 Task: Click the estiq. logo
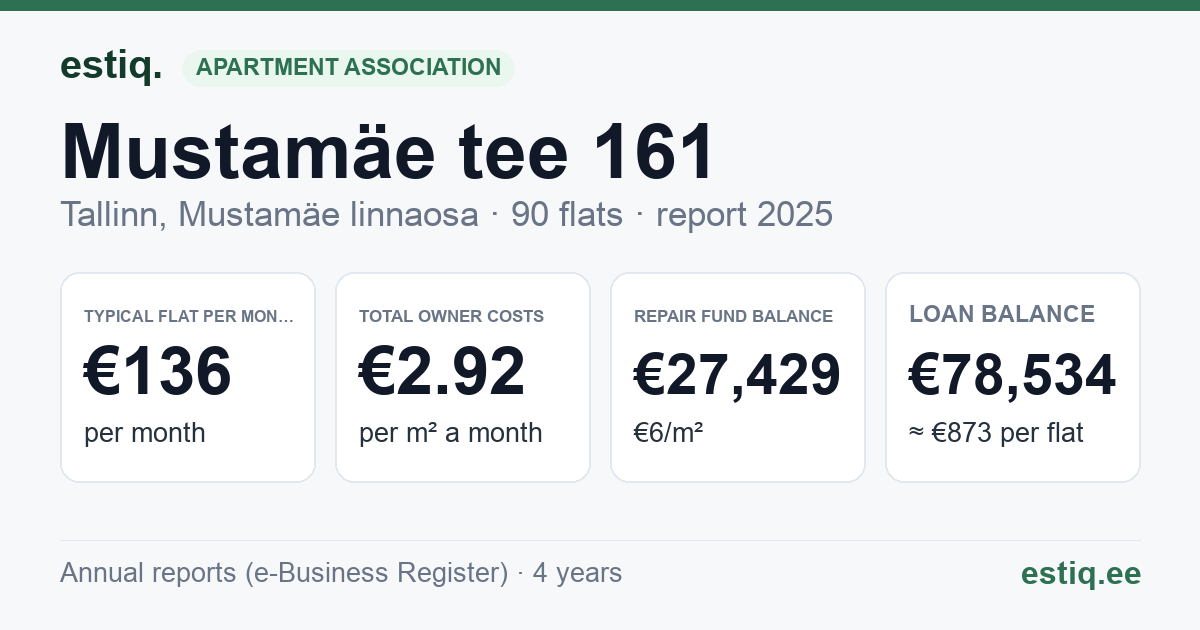[111, 66]
